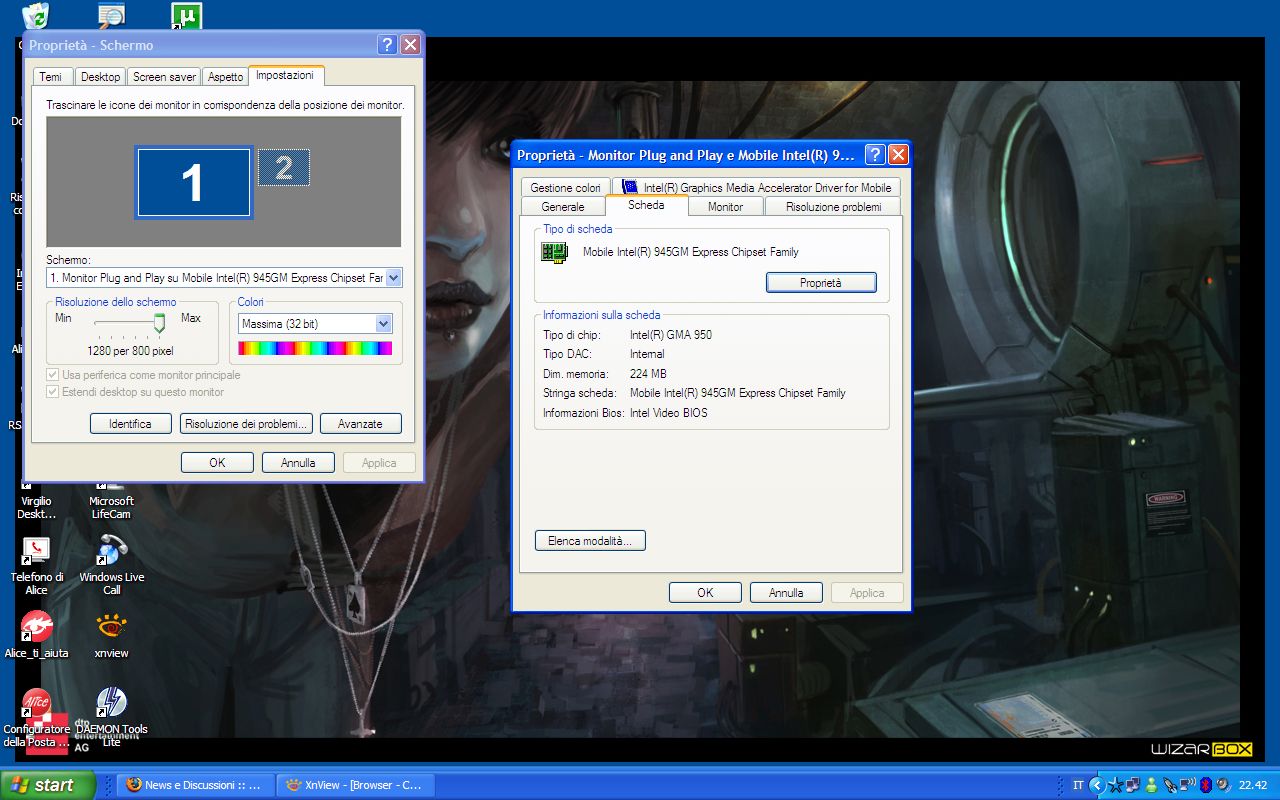
Task: Switch to the Screen saver tab
Action: point(164,77)
